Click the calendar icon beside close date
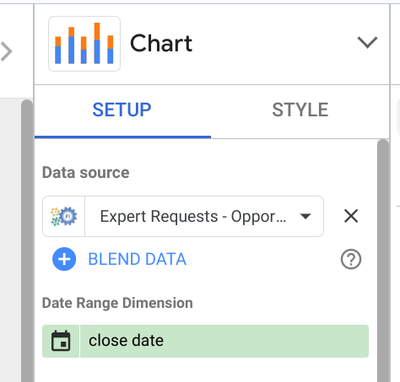 pyautogui.click(x=61, y=341)
